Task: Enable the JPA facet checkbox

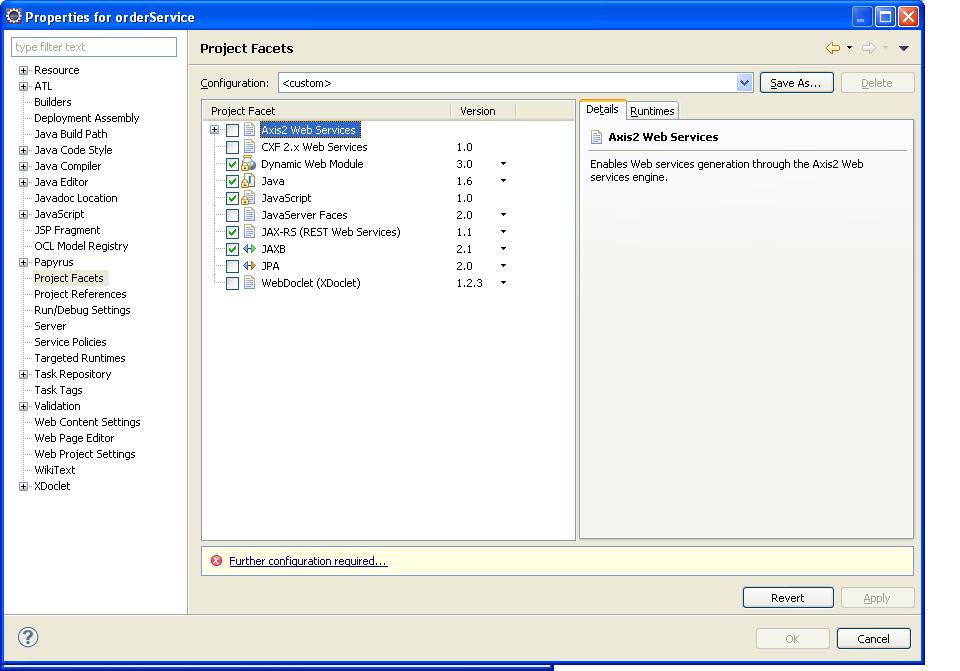Action: tap(232, 266)
